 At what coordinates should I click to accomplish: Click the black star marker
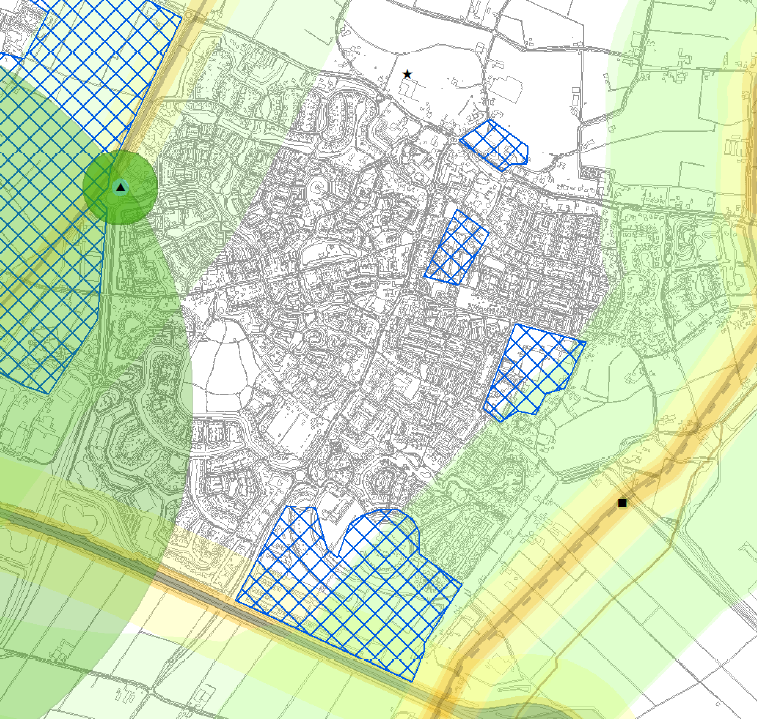tap(407, 75)
